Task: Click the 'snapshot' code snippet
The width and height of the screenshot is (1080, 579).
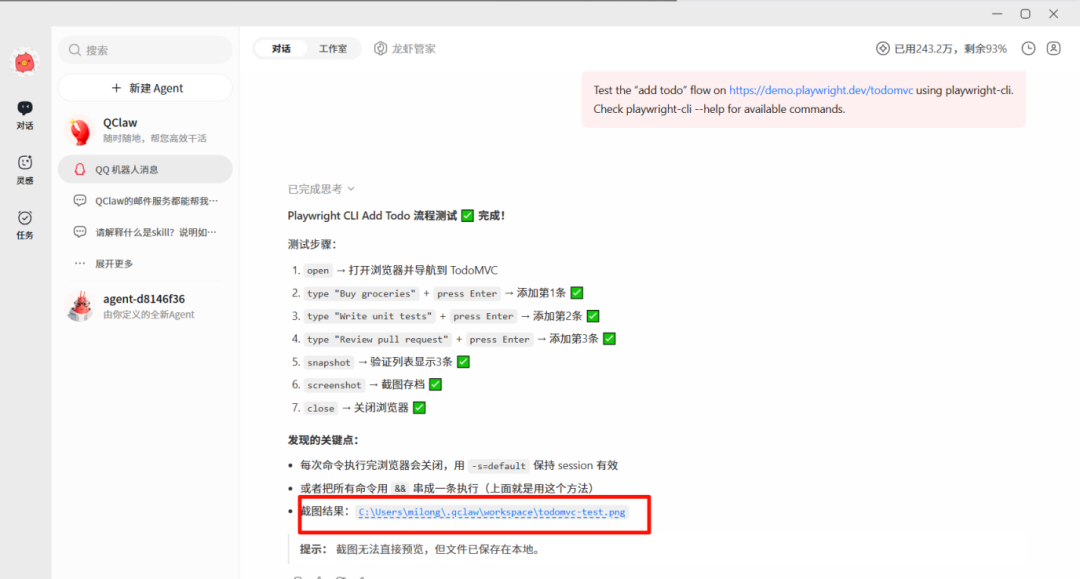Action: click(329, 362)
